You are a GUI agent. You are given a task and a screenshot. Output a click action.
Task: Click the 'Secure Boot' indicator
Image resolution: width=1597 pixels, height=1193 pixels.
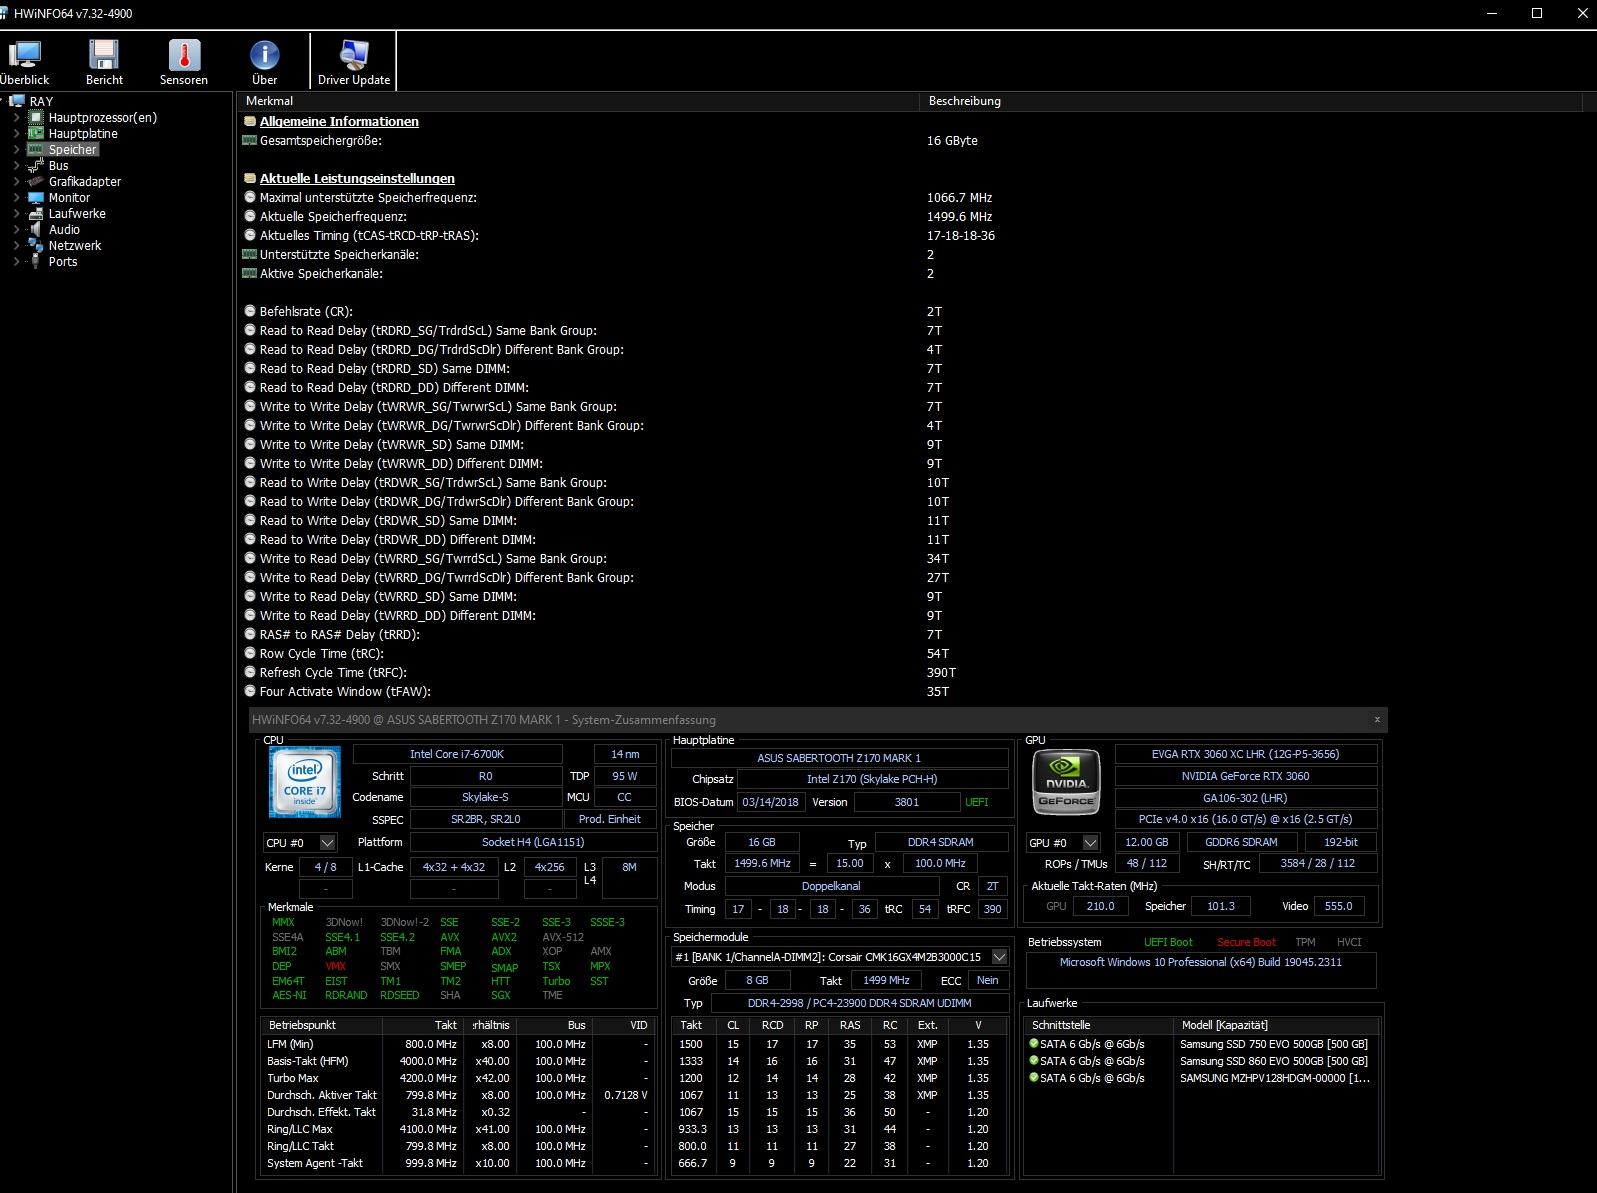pyautogui.click(x=1246, y=942)
